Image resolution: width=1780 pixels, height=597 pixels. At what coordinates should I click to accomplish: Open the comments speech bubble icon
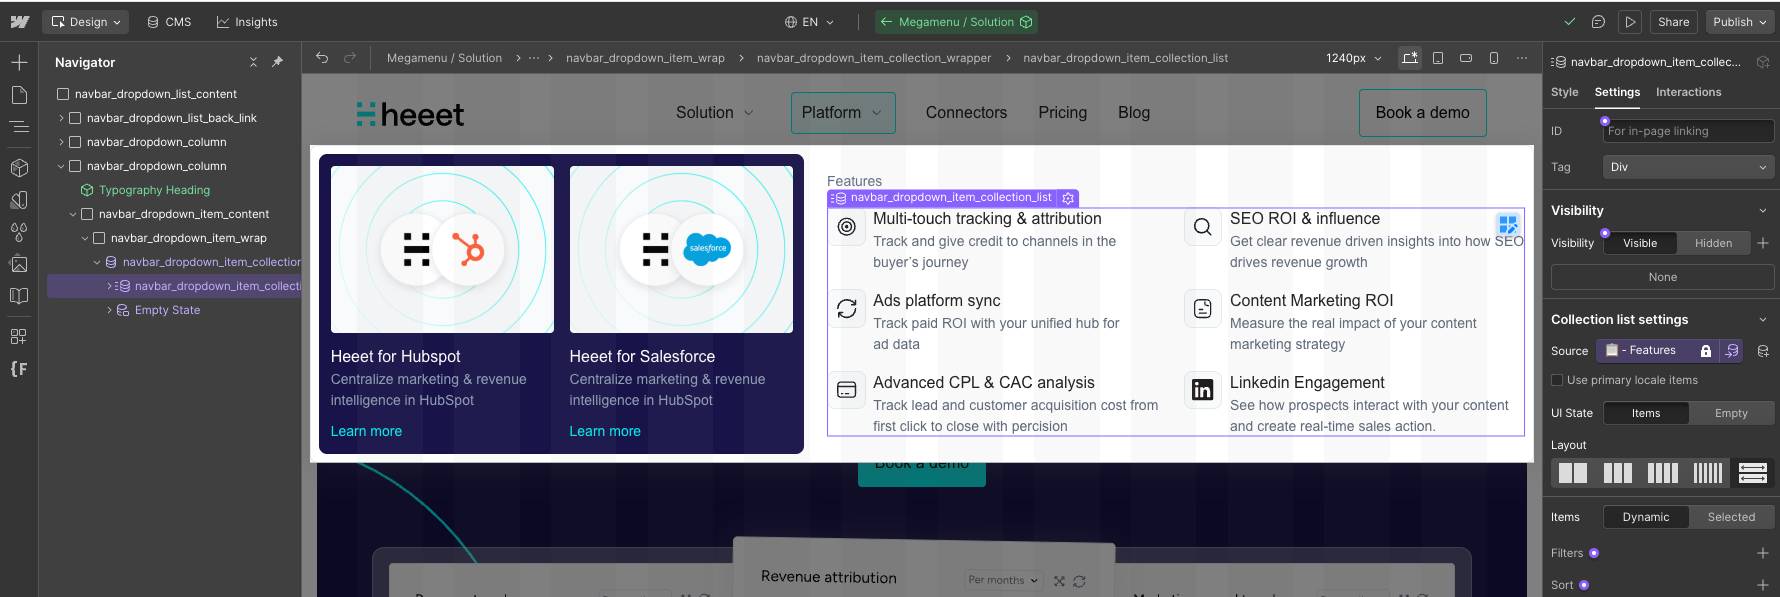click(x=1598, y=22)
